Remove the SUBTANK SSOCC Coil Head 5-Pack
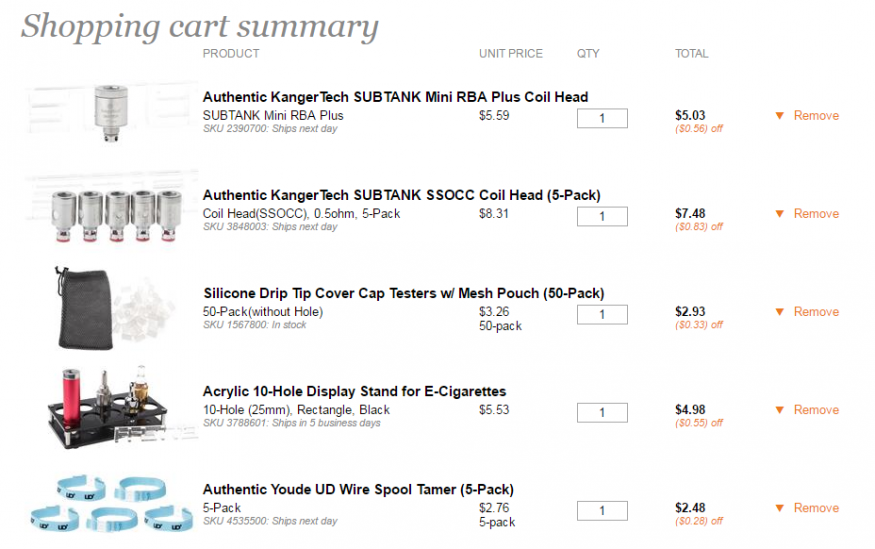This screenshot has width=875, height=549. pyautogui.click(x=816, y=214)
